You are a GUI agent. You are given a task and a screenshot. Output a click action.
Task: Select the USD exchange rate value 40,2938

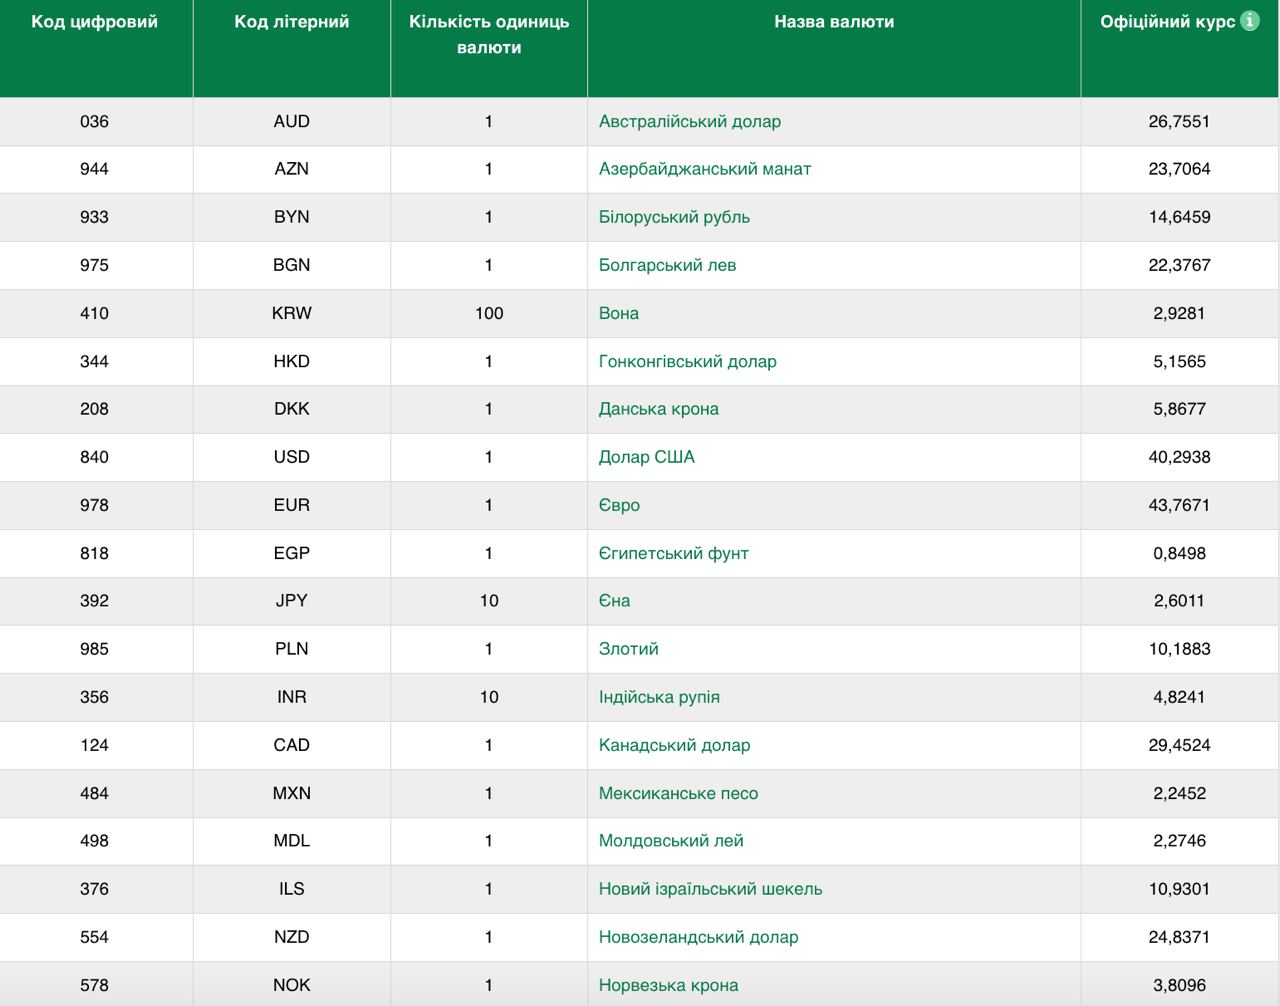pos(1179,457)
